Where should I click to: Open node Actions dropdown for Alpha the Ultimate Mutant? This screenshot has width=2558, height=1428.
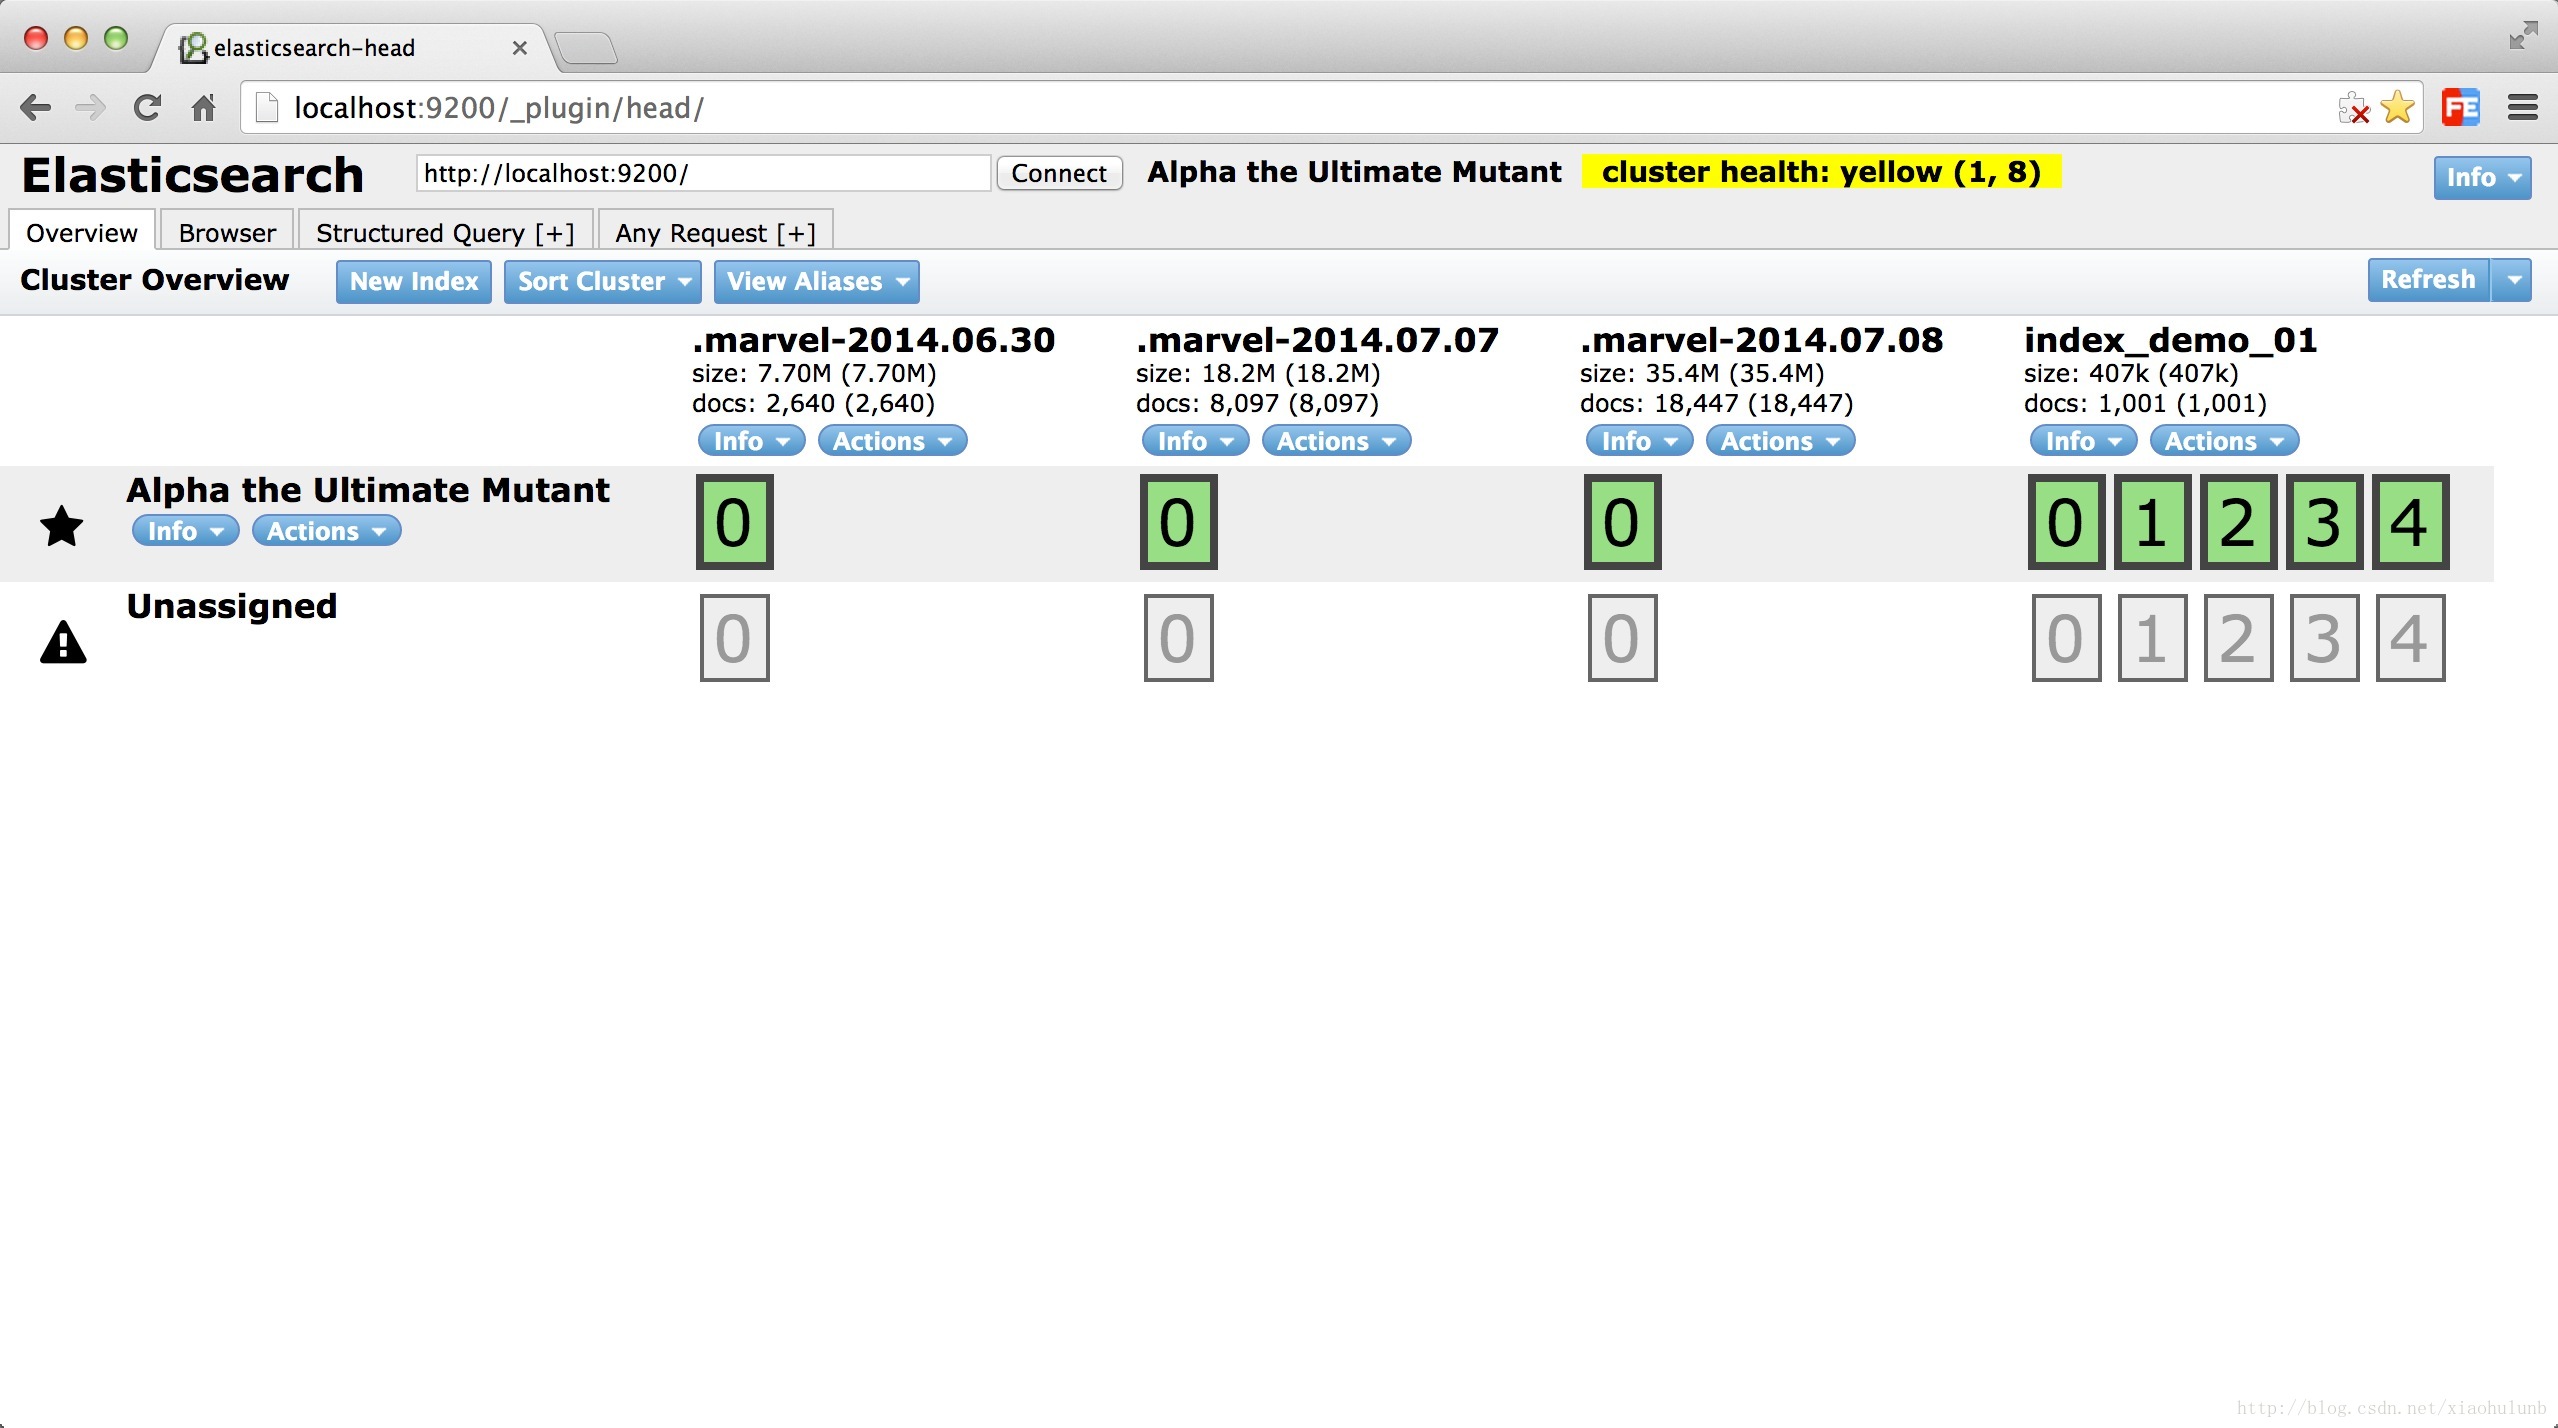coord(326,530)
